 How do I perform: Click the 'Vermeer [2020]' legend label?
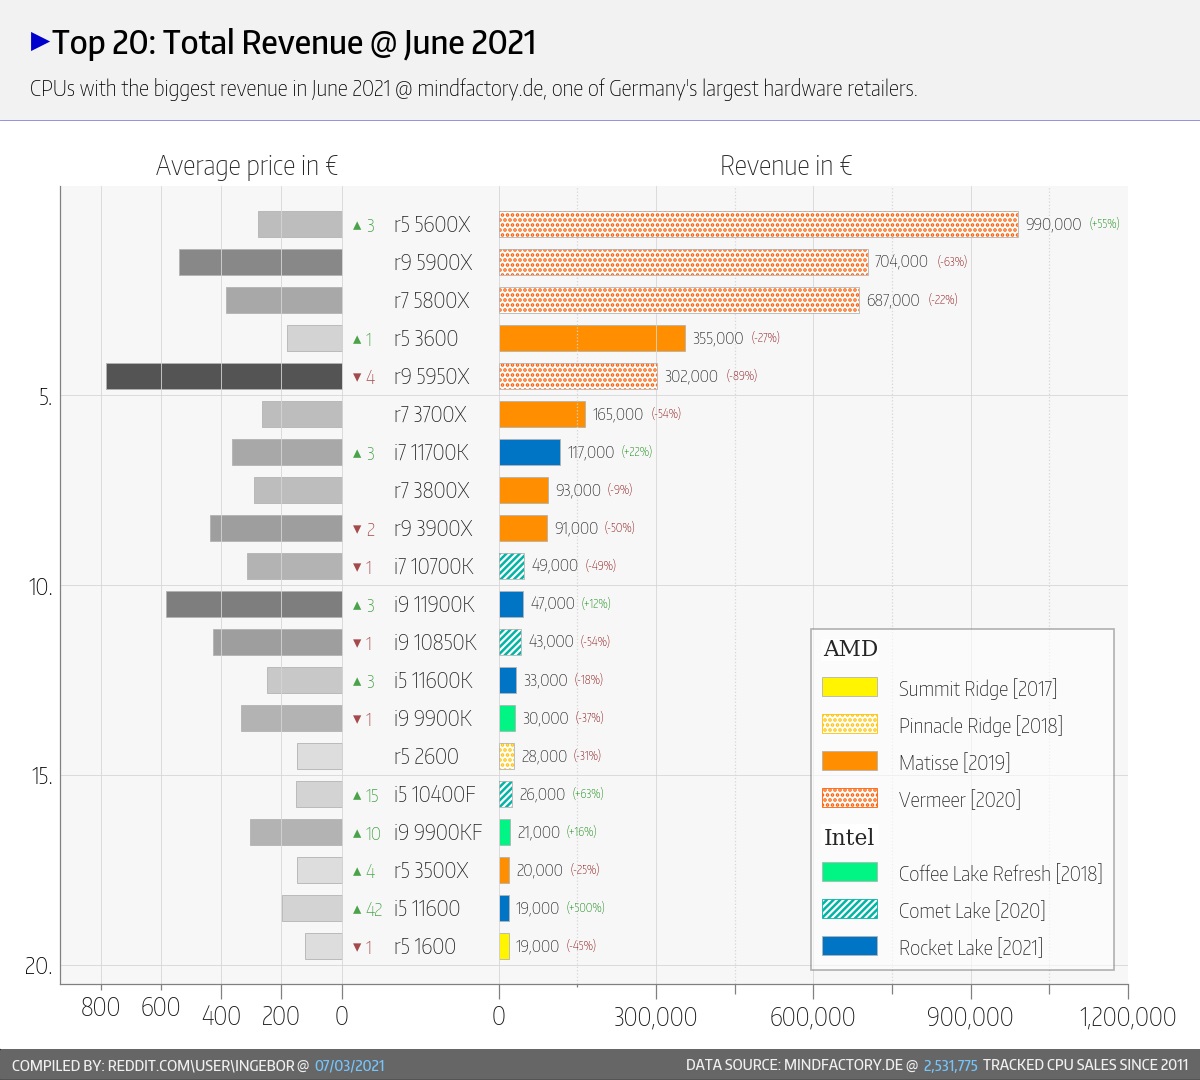[960, 799]
